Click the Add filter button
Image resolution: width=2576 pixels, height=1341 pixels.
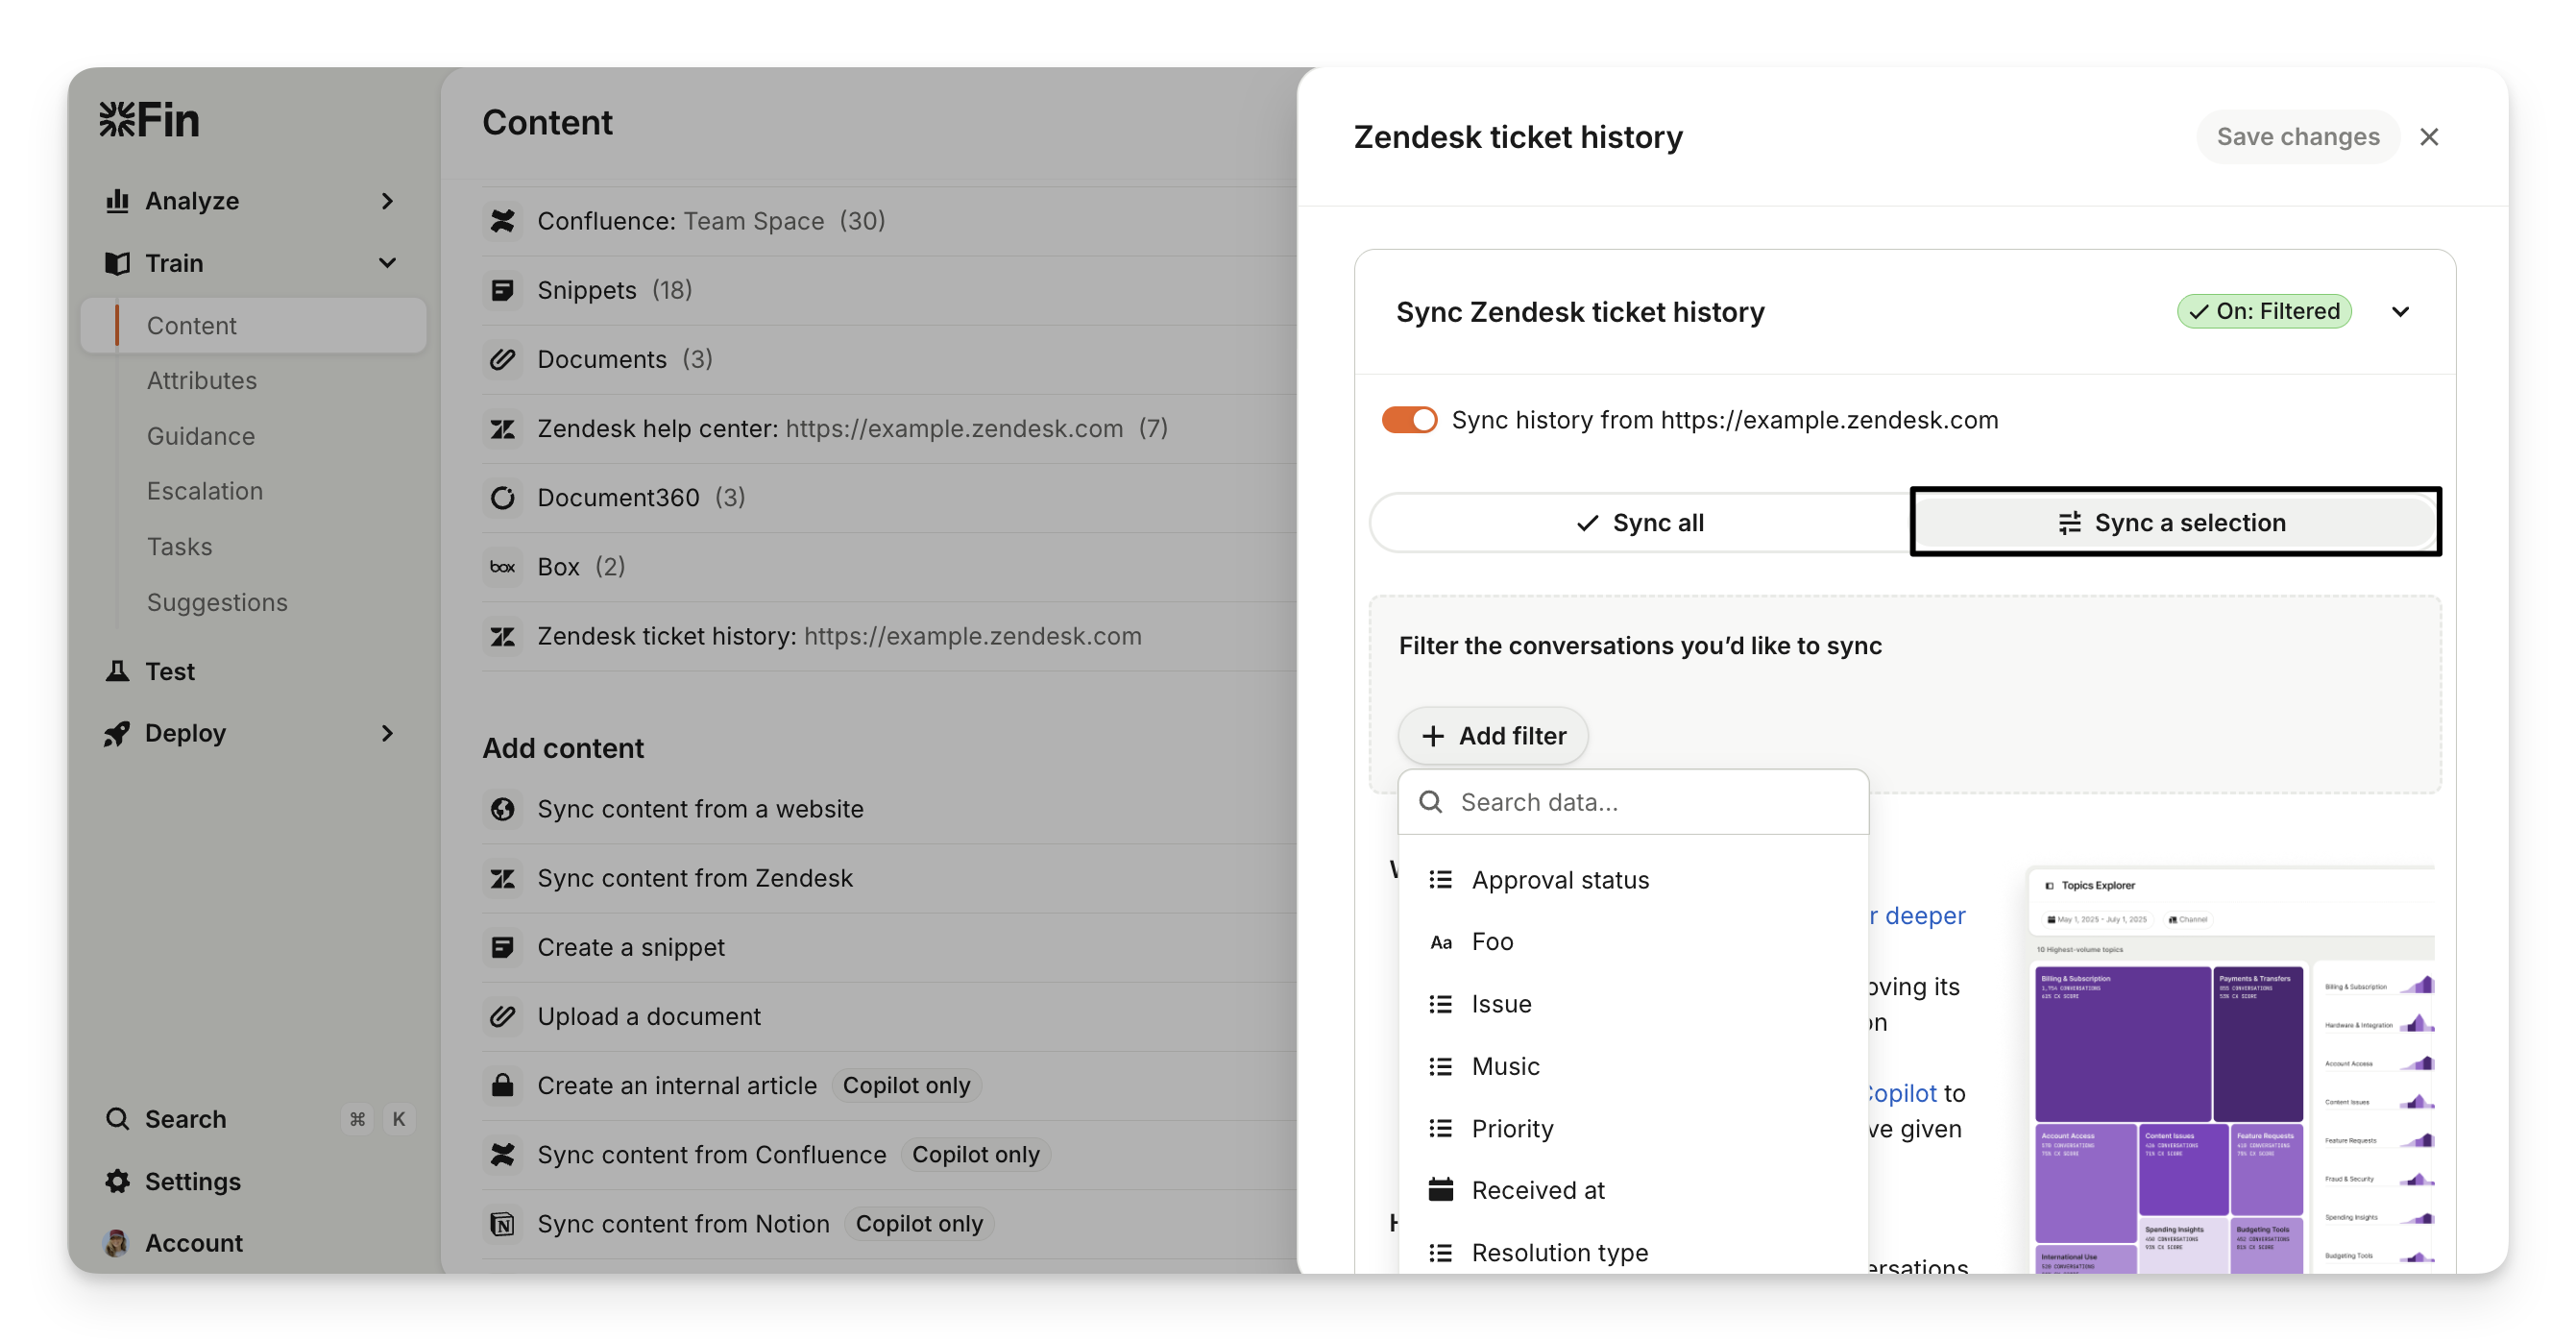[x=1493, y=736]
